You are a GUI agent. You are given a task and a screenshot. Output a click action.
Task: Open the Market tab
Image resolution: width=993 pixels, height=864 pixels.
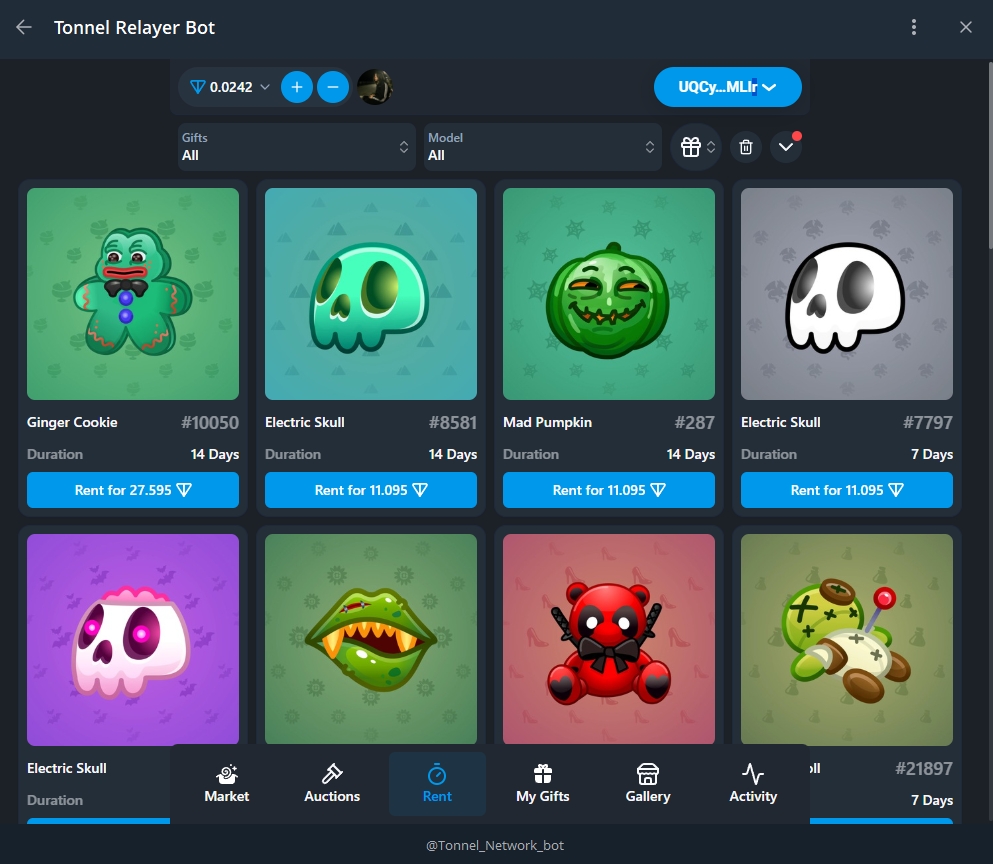[x=227, y=784]
